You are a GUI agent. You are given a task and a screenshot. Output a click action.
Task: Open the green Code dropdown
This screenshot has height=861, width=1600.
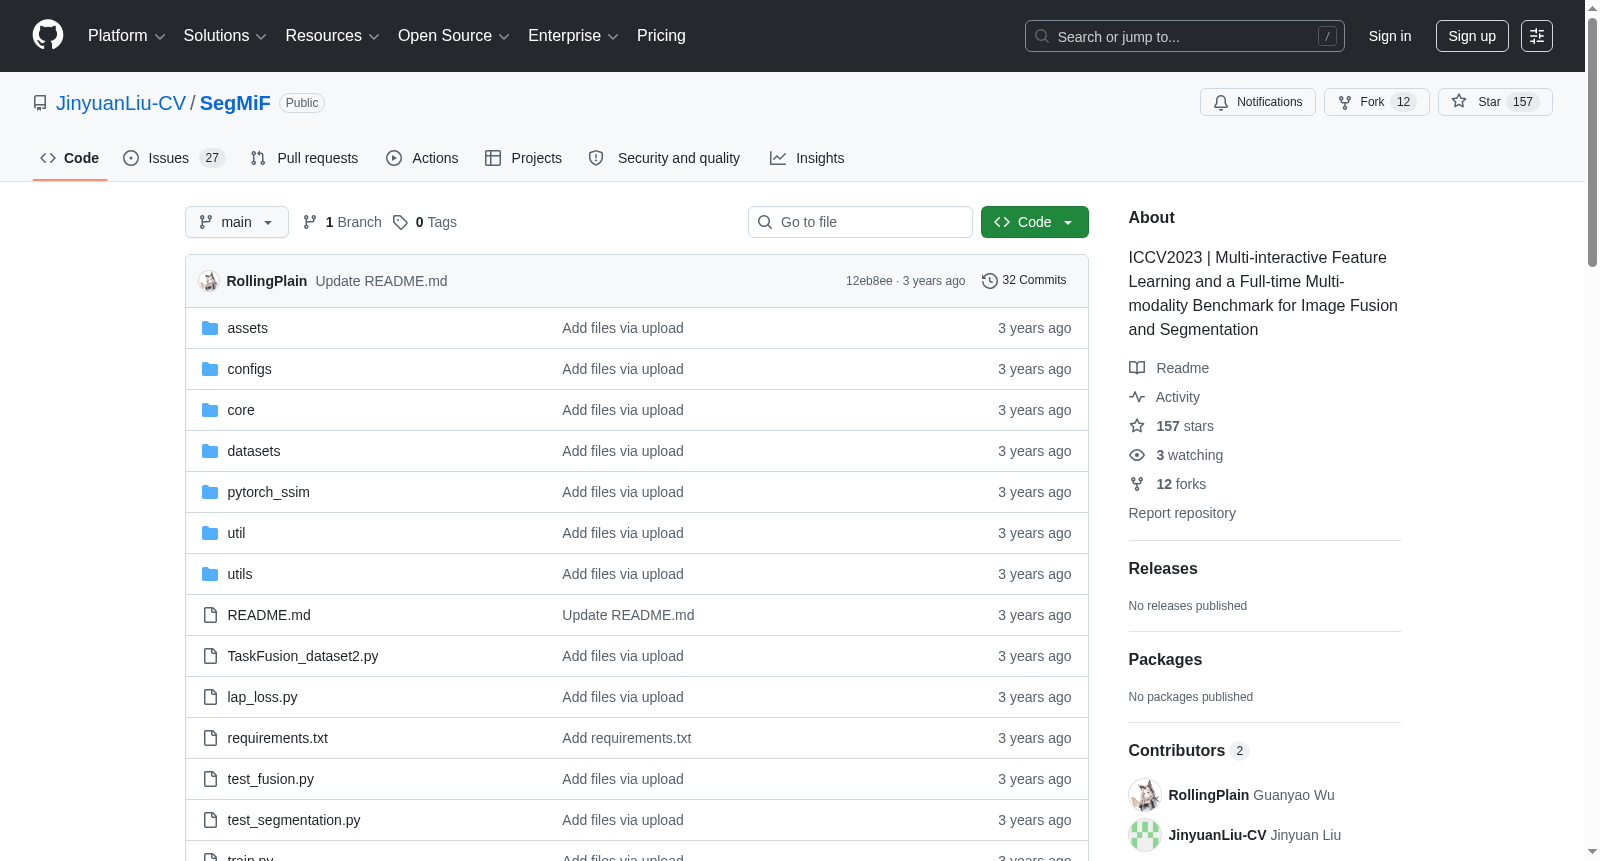[x=1035, y=222]
